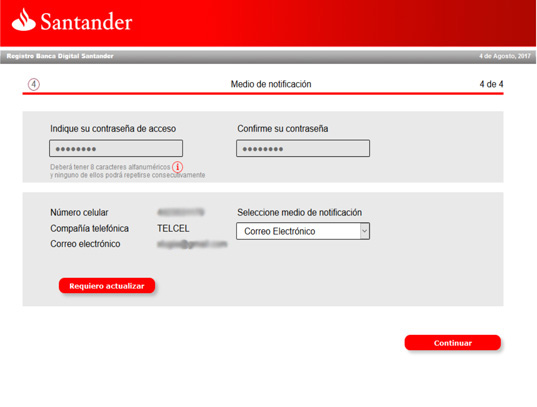Click the circled step 4 indicator
This screenshot has width=537, height=407.
pyautogui.click(x=34, y=84)
